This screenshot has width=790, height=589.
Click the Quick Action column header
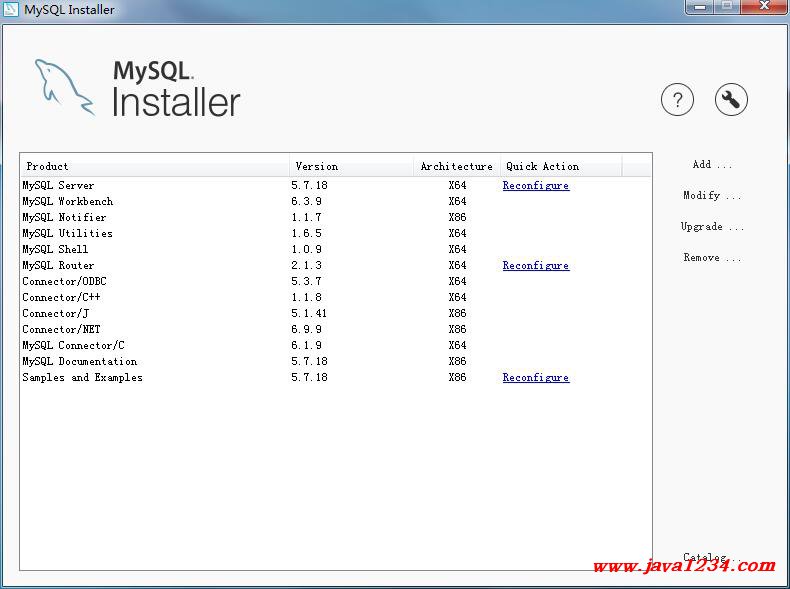[561, 166]
